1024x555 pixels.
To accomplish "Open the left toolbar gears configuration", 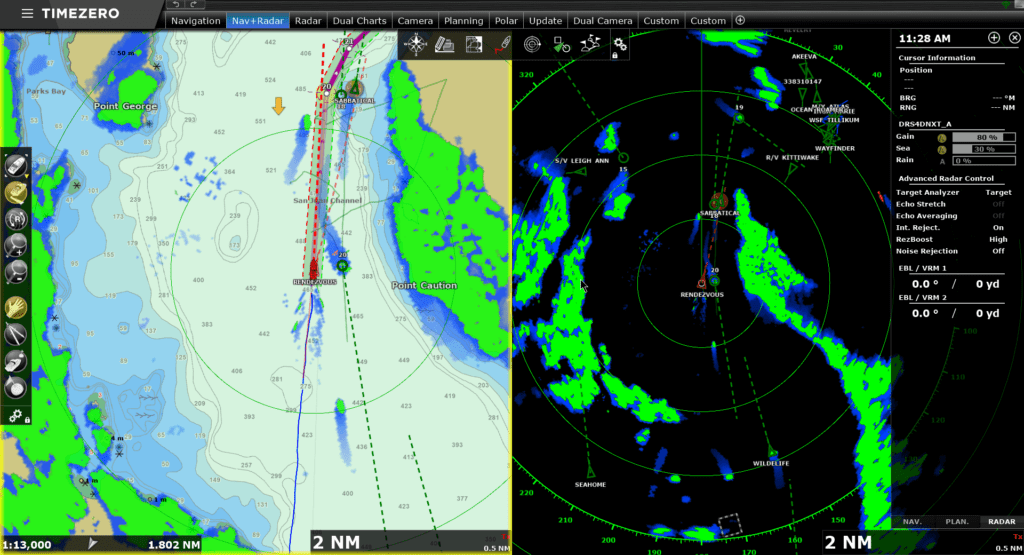I will tap(16, 416).
